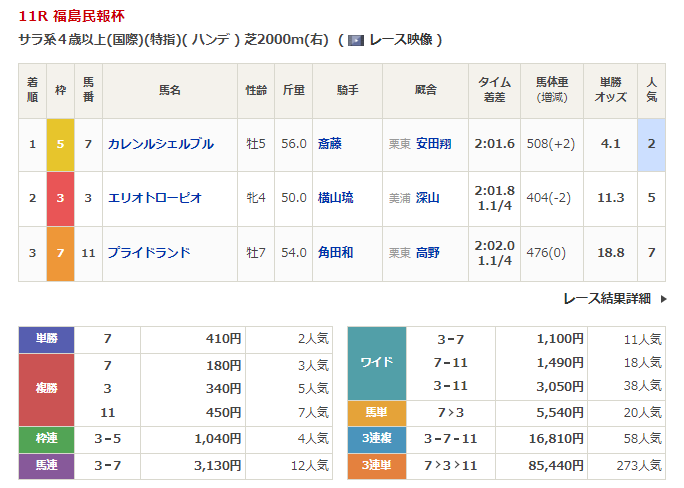Image resolution: width=684 pixels, height=488 pixels.
Task: Open horse カレンルシェルブル page
Action: [160, 144]
